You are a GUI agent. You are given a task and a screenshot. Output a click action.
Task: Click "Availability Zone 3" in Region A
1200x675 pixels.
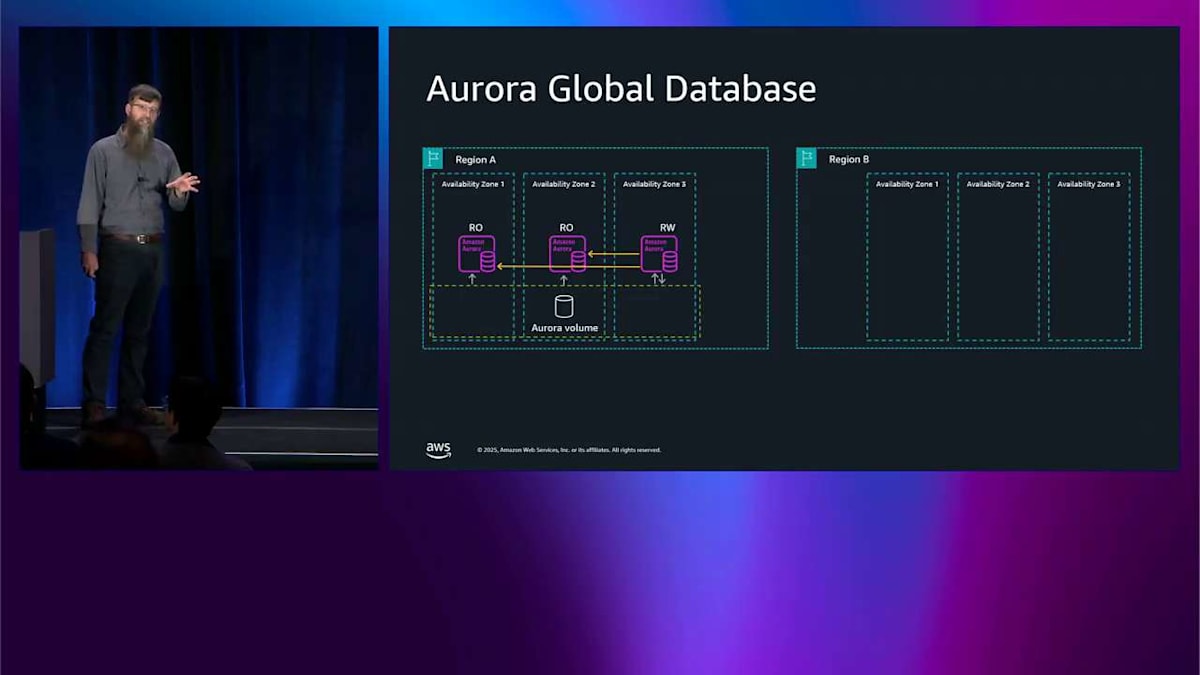654,184
